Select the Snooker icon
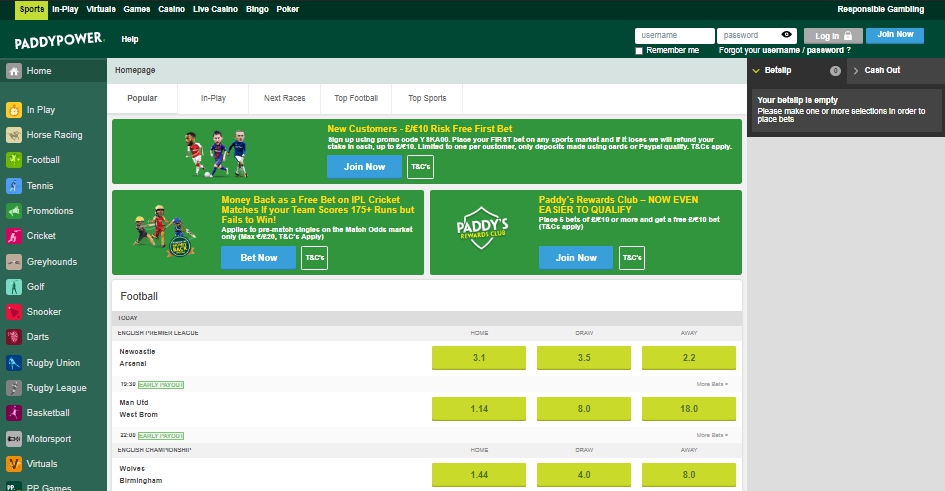 [14, 312]
